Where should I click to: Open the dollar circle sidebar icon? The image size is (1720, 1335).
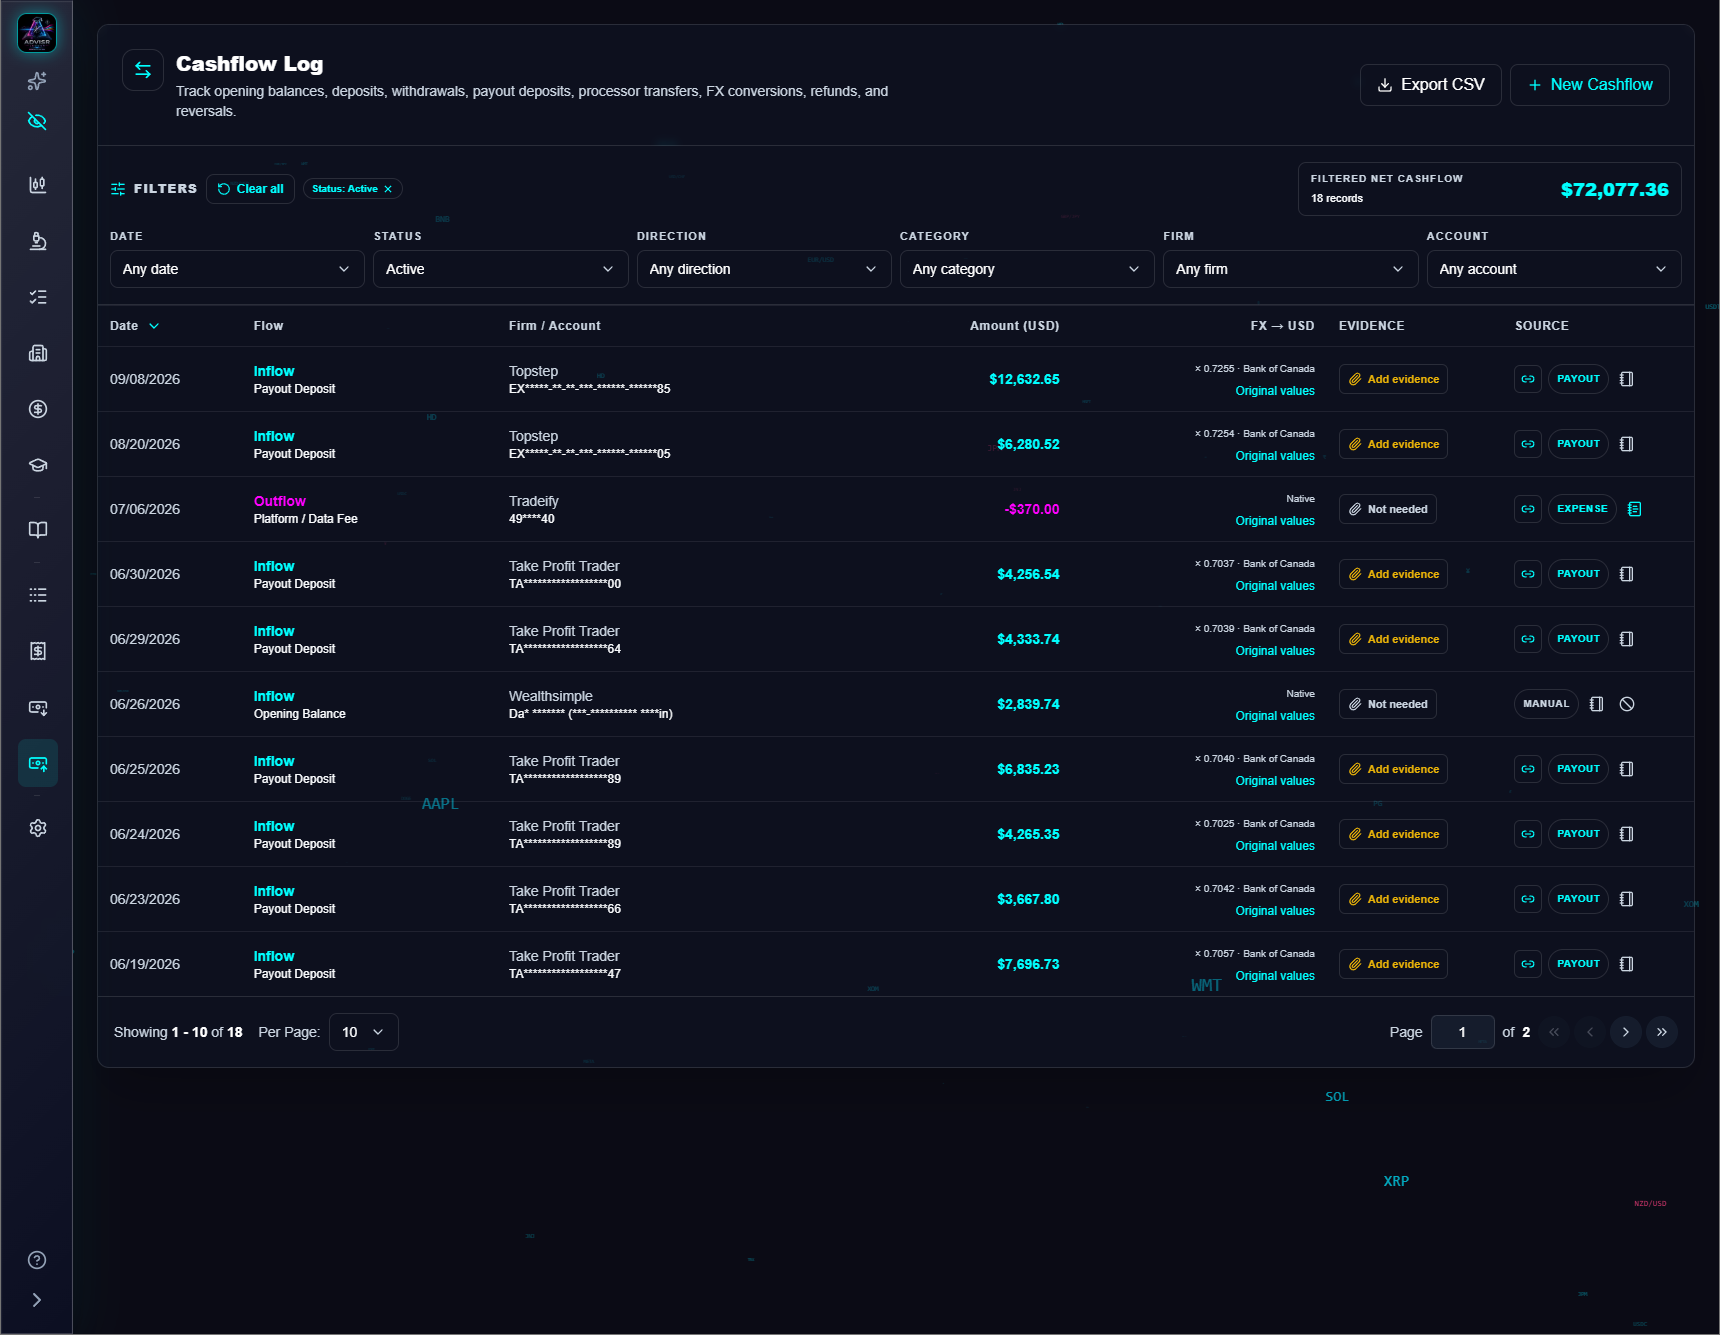click(37, 409)
